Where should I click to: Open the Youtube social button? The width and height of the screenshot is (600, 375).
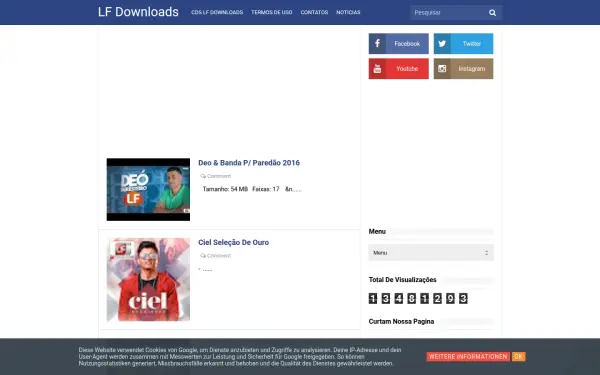pyautogui.click(x=398, y=69)
